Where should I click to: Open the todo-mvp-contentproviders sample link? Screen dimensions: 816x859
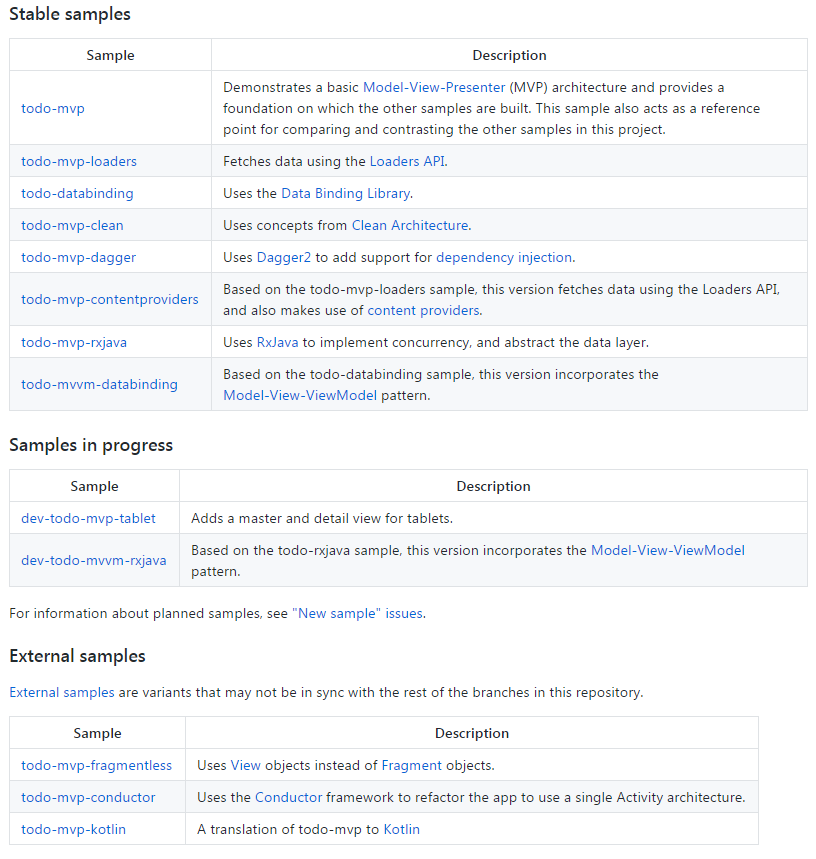pos(110,300)
